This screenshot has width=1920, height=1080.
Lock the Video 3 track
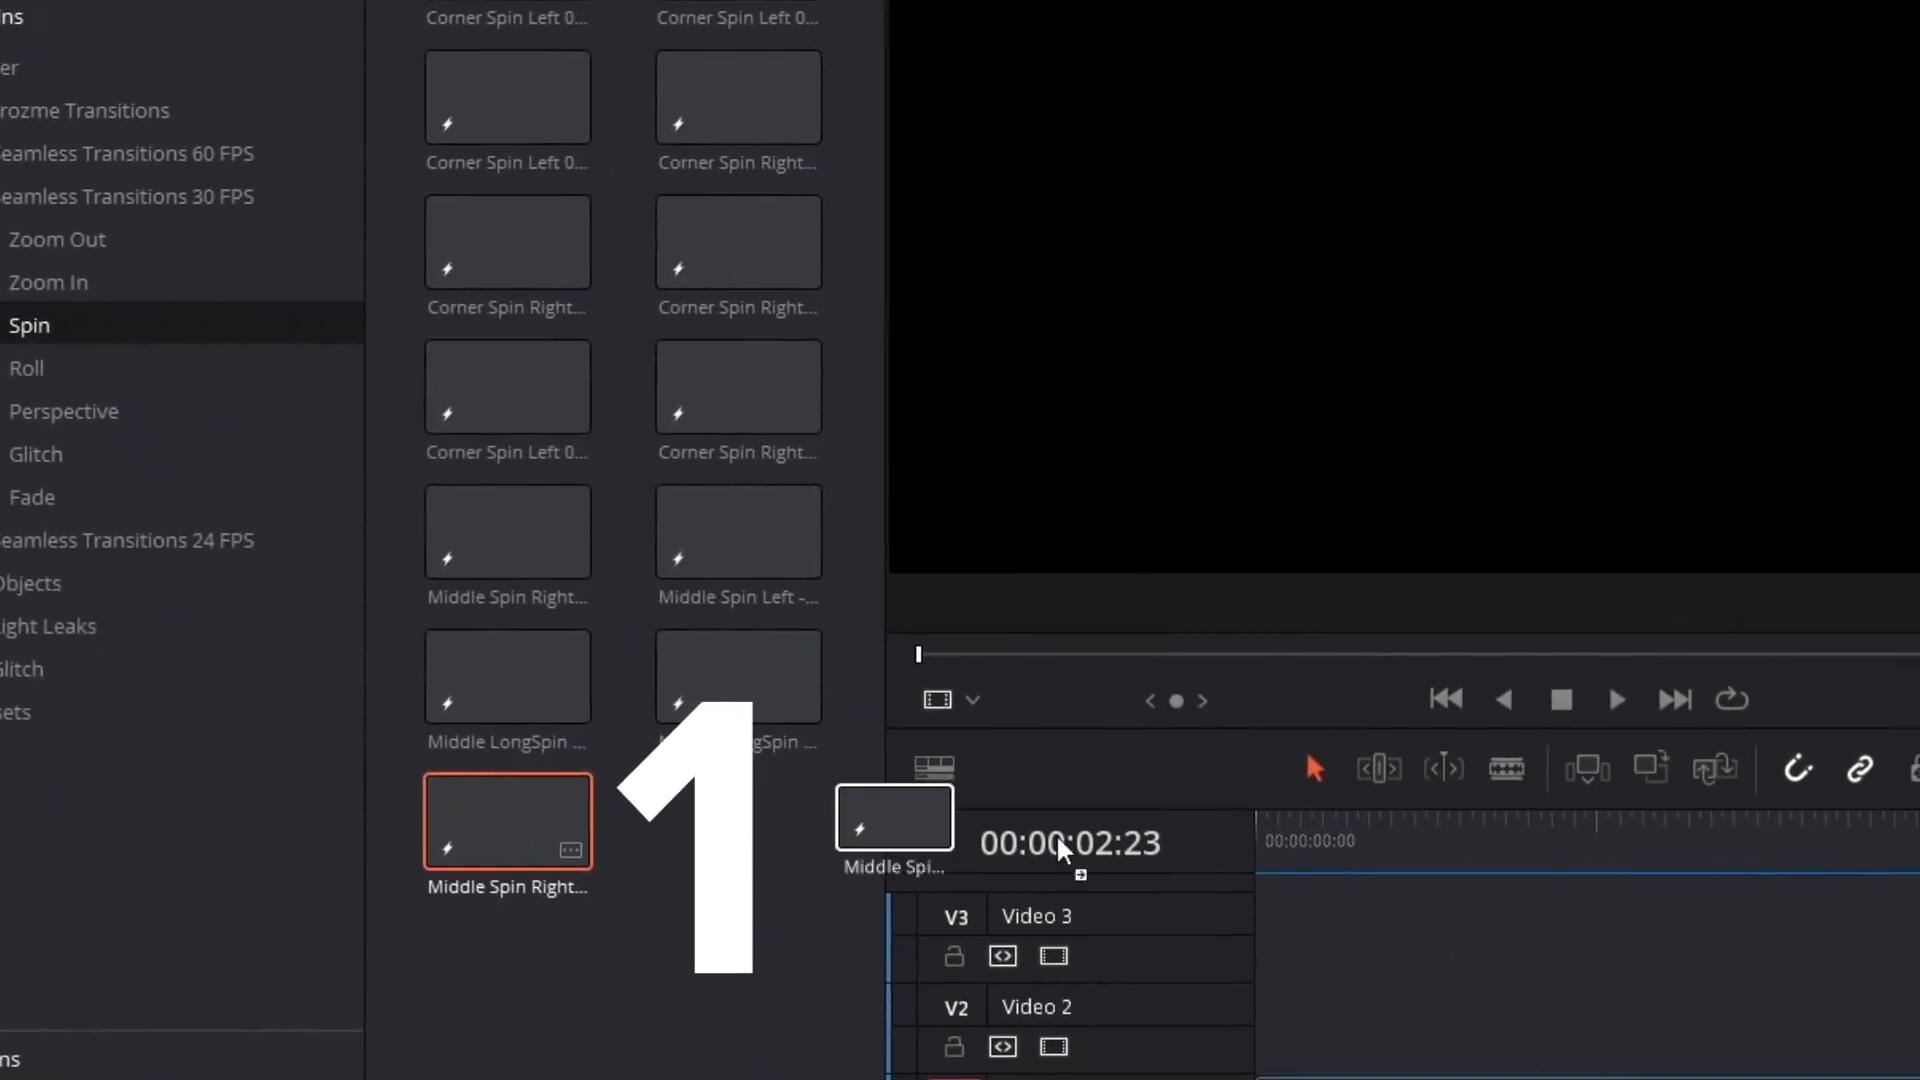(954, 956)
